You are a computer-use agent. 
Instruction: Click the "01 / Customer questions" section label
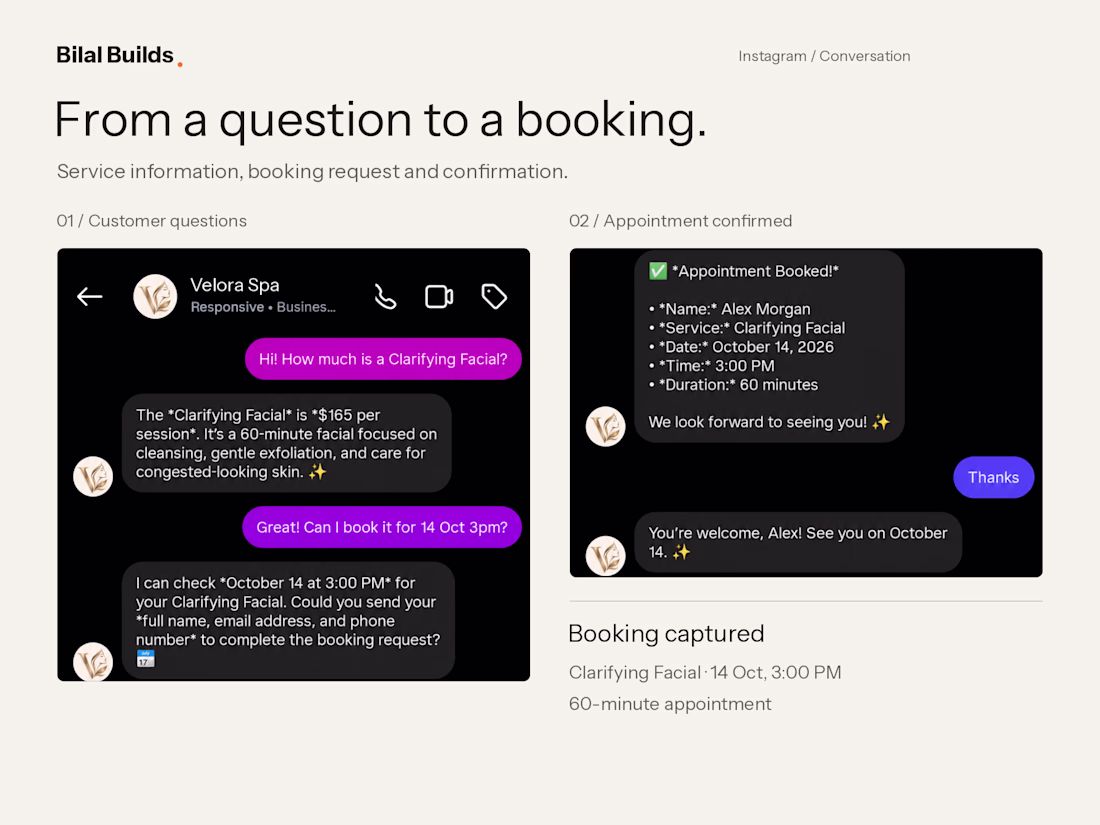pyautogui.click(x=152, y=221)
